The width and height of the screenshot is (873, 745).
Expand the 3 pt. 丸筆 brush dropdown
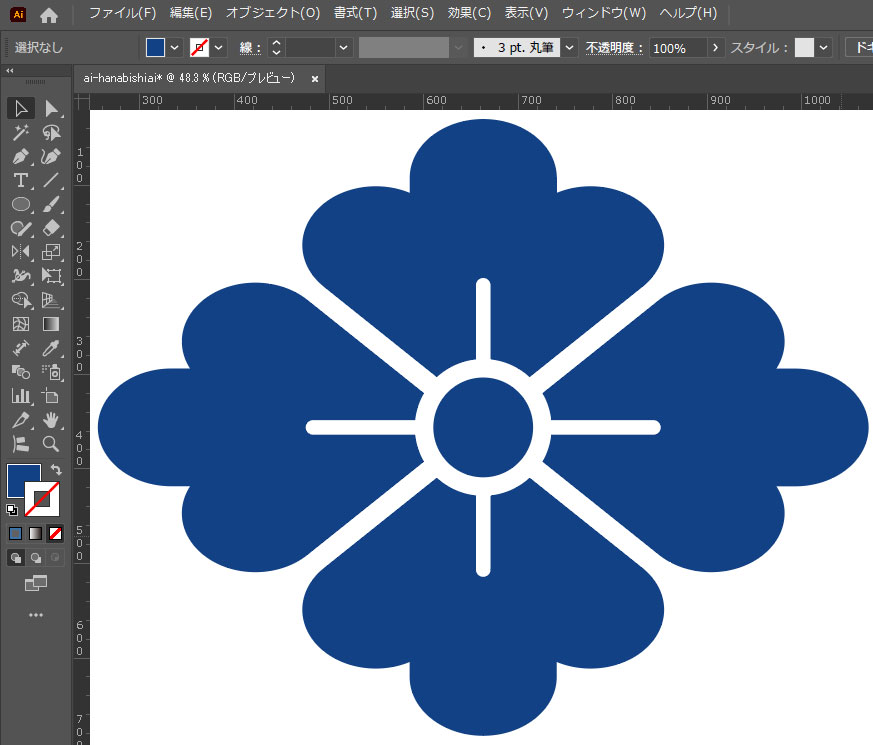(569, 48)
